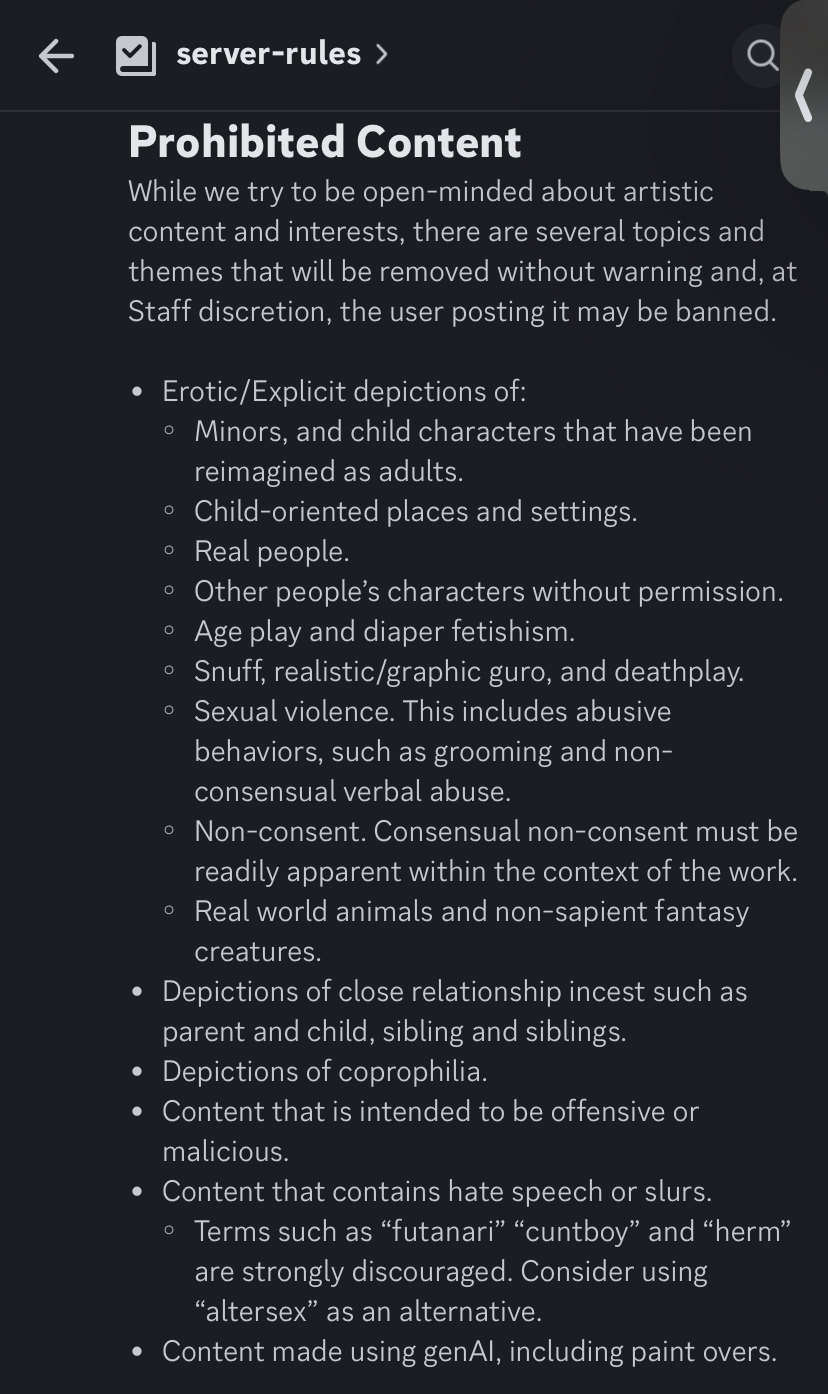
Task: Click the rules channel checkbox icon
Action: (136, 56)
